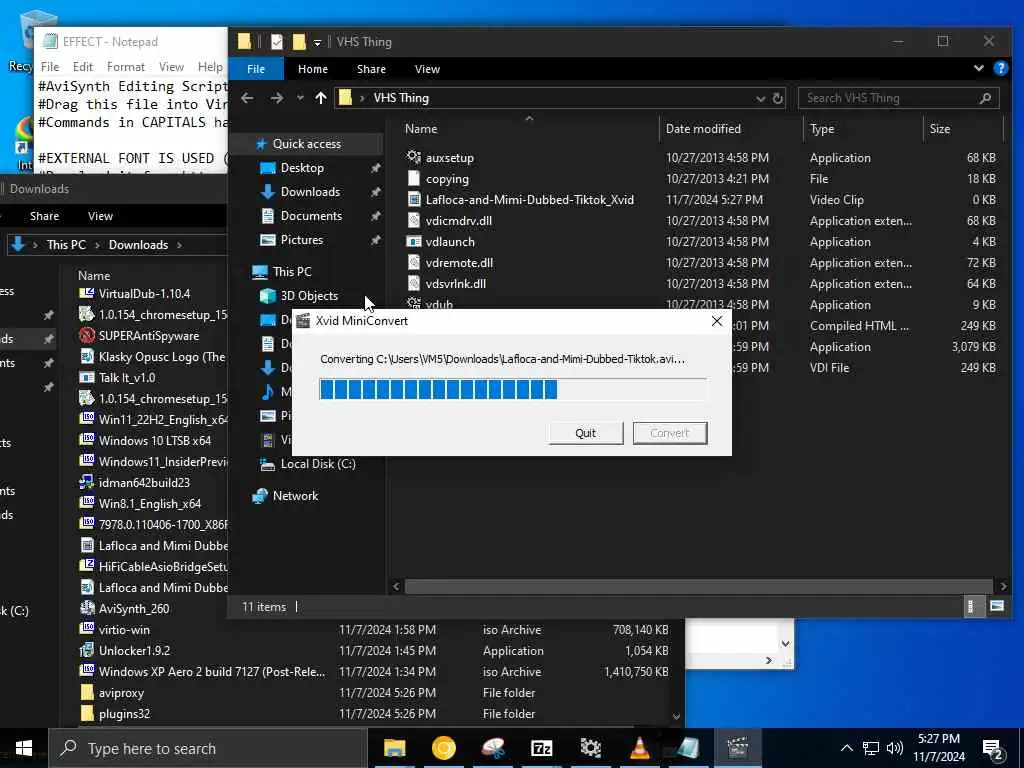Click the taskbar search box

pos(208,748)
